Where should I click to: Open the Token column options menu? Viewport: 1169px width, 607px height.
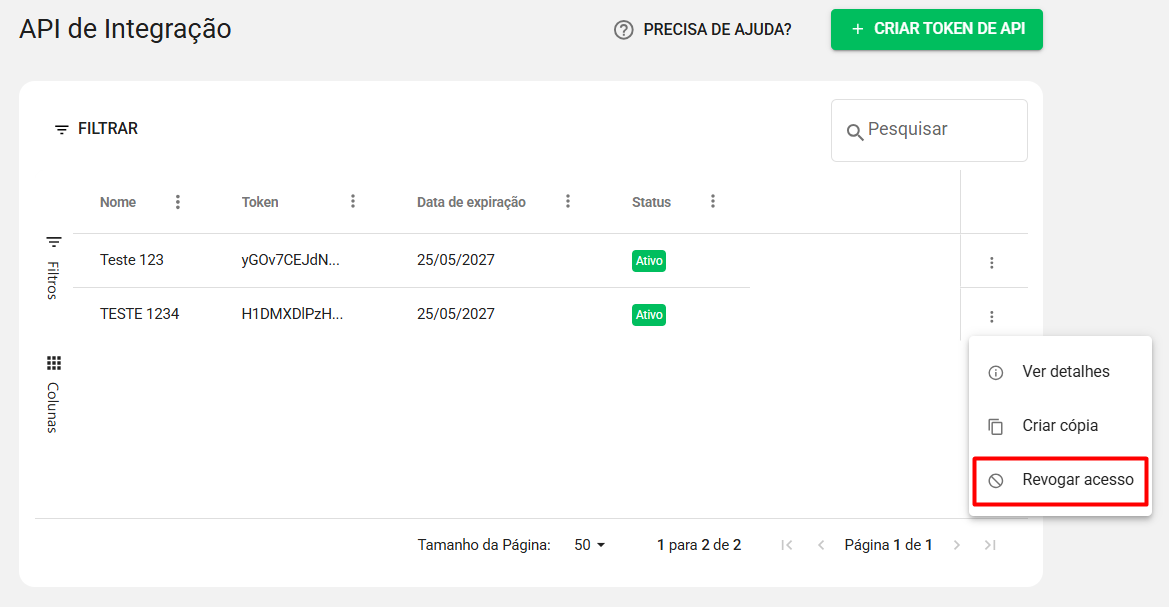[x=353, y=201]
